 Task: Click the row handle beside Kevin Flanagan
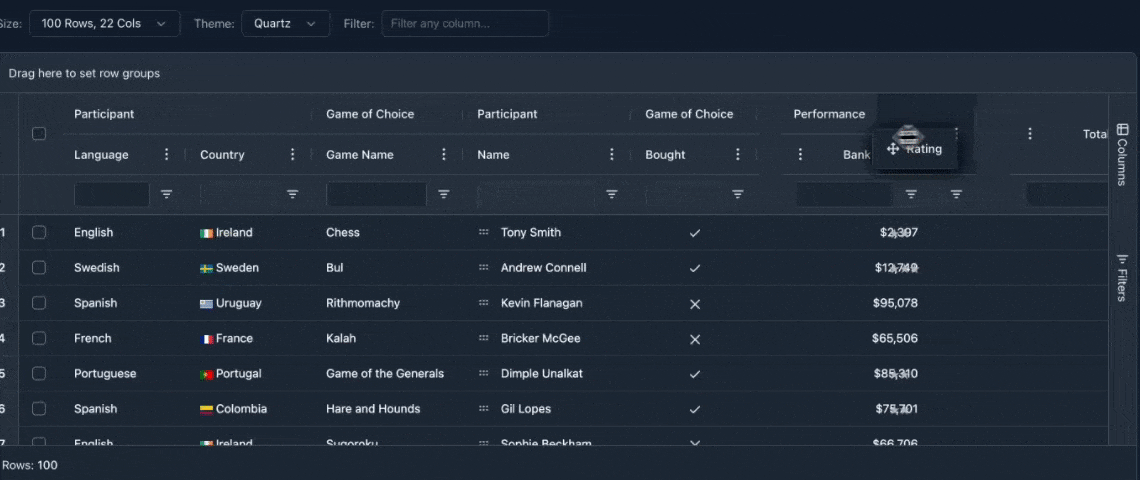point(483,303)
